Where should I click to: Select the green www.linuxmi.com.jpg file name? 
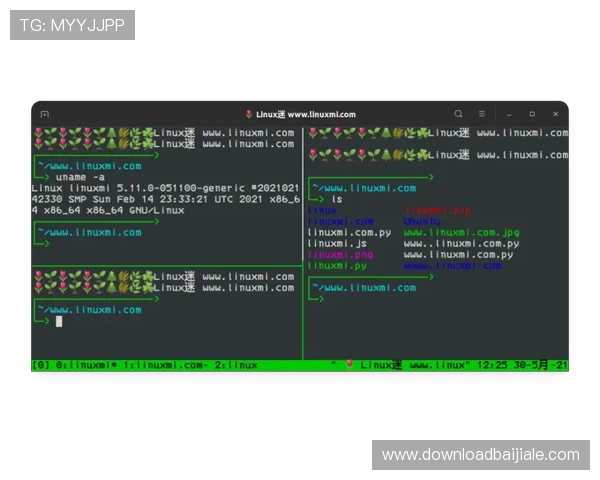tap(461, 232)
